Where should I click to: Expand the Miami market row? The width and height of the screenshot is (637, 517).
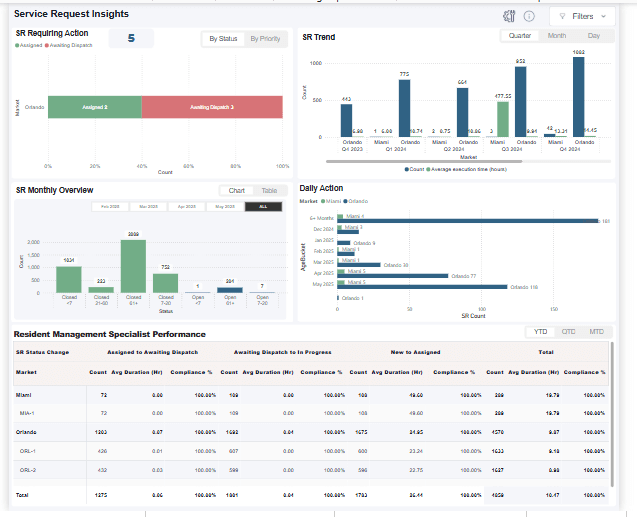[25, 396]
